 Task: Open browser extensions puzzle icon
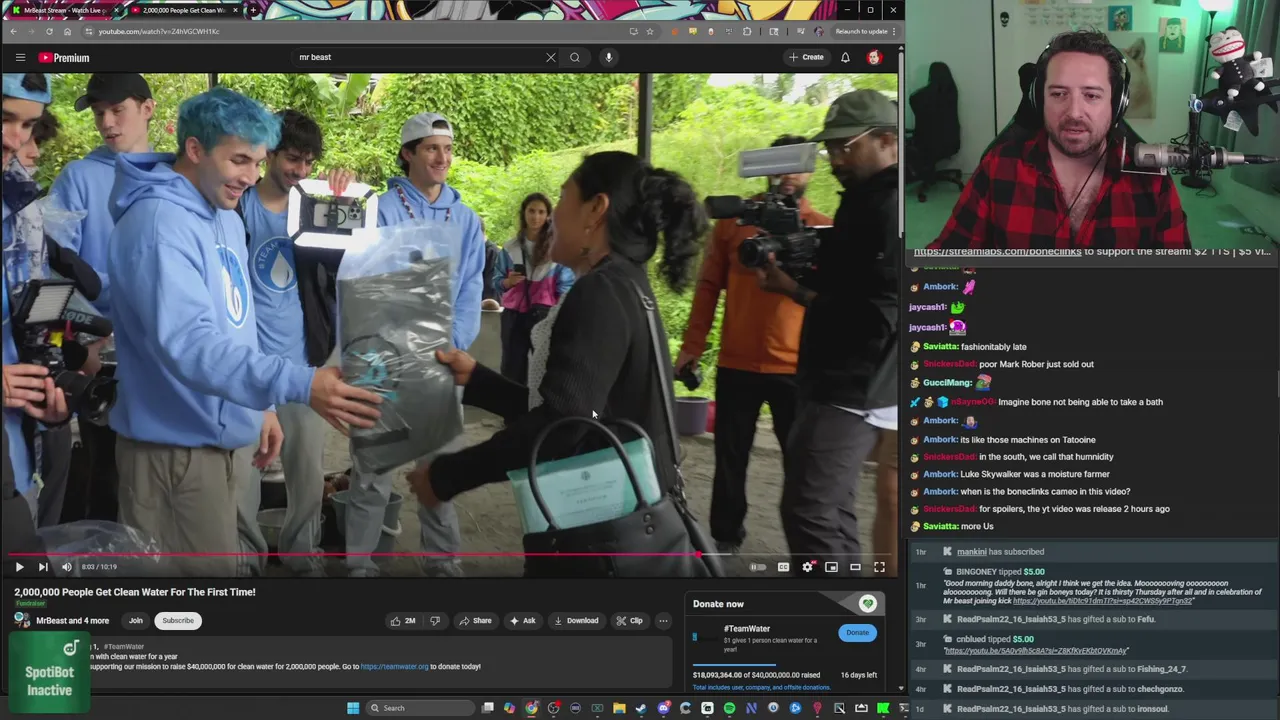point(747,31)
